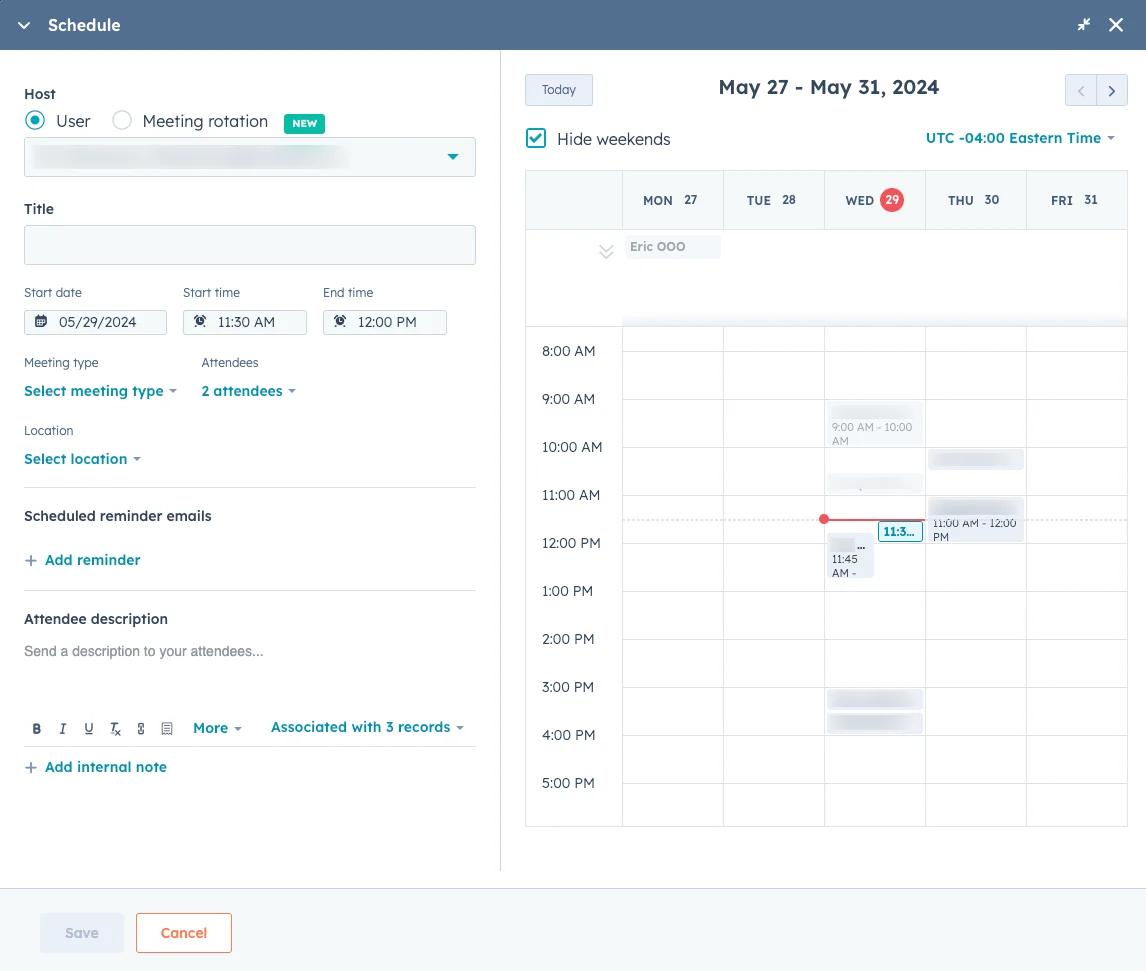Open End time field 12:00 PM

coord(385,322)
